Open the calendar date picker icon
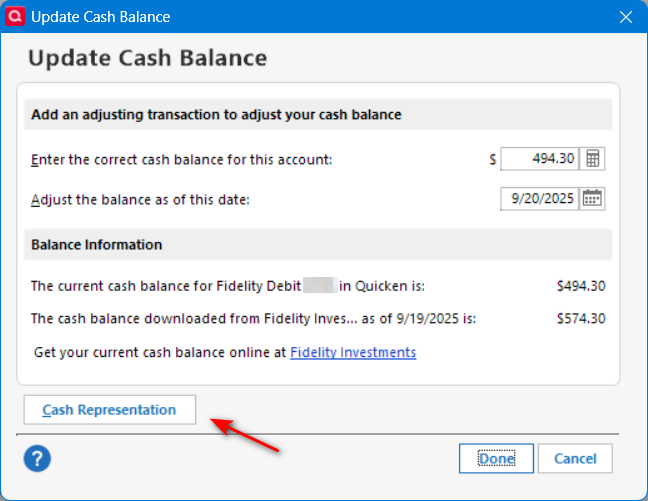648x501 pixels. click(592, 199)
